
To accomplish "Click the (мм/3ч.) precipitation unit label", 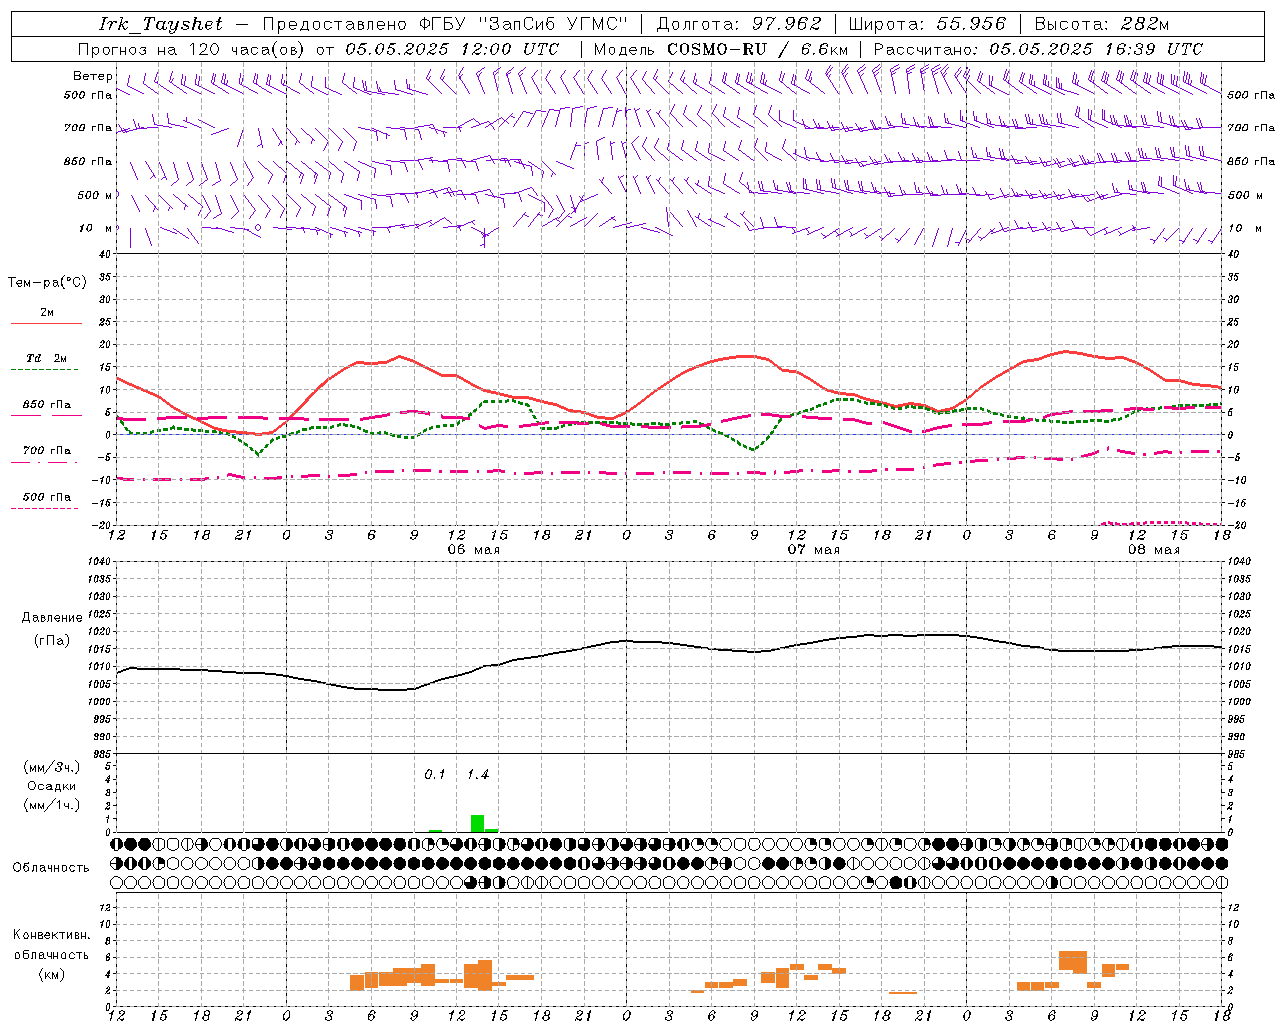I will point(52,768).
